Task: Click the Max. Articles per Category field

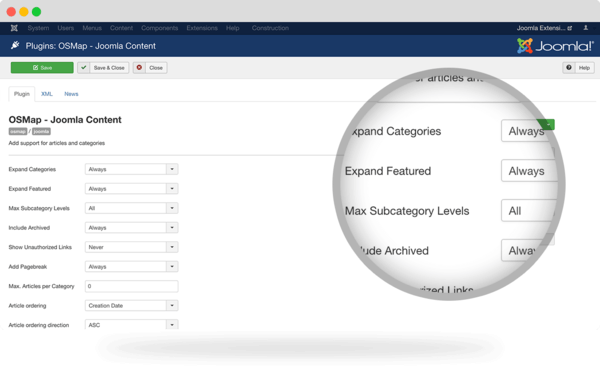Action: (x=131, y=286)
